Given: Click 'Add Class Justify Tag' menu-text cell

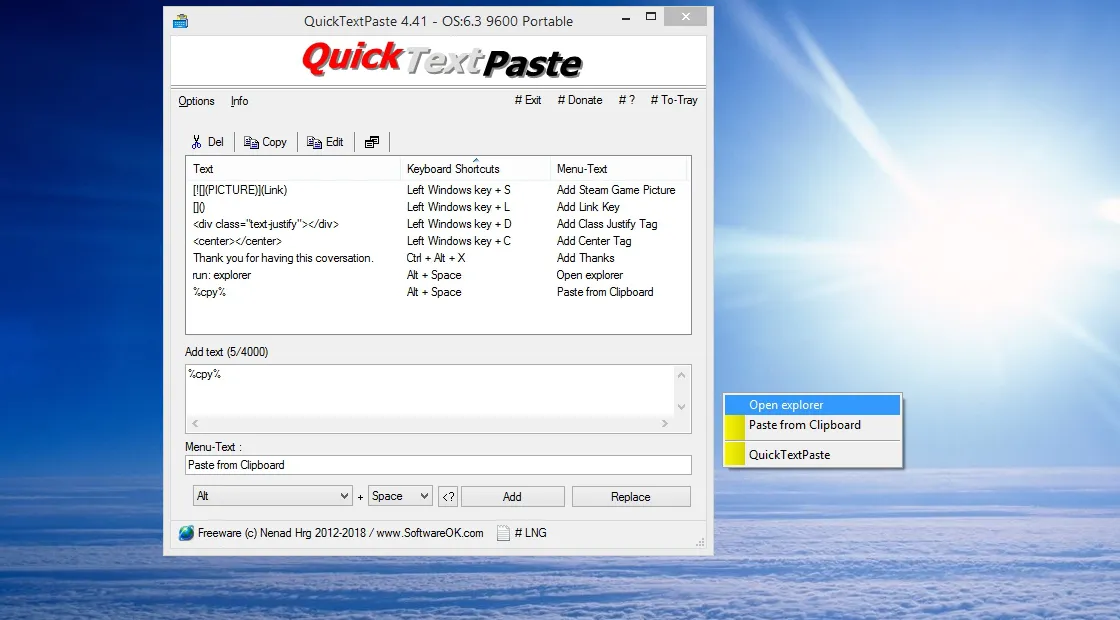Looking at the screenshot, I should [x=606, y=224].
